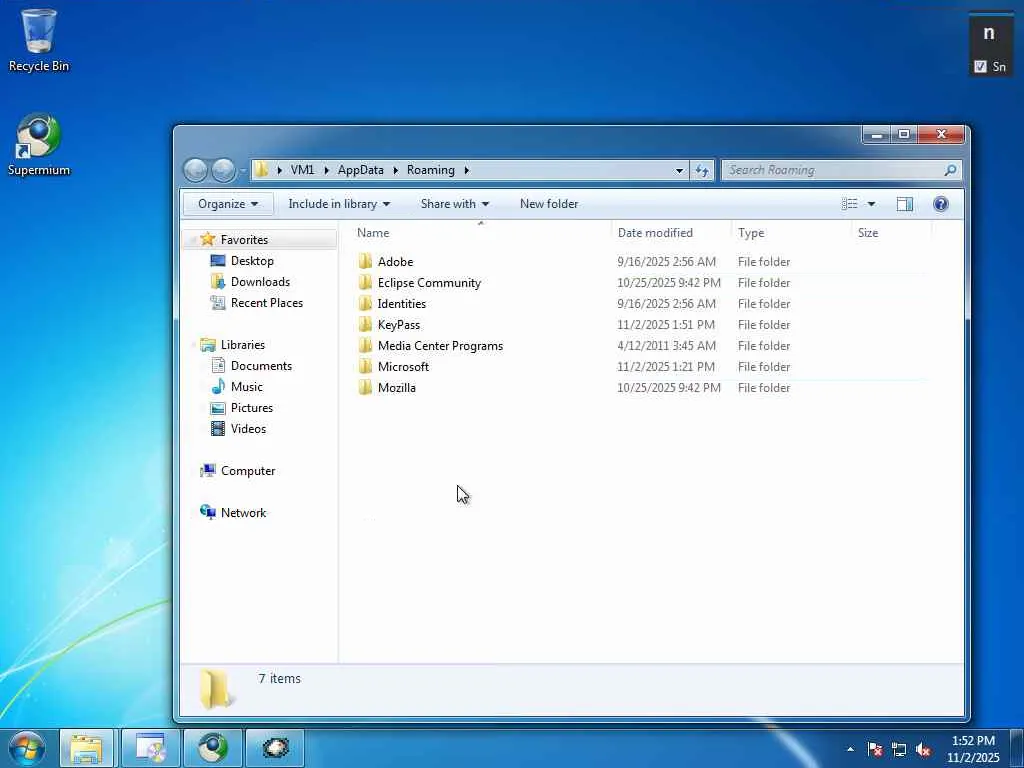This screenshot has height=768, width=1024.
Task: Show the preview pane
Action: pyautogui.click(x=904, y=204)
